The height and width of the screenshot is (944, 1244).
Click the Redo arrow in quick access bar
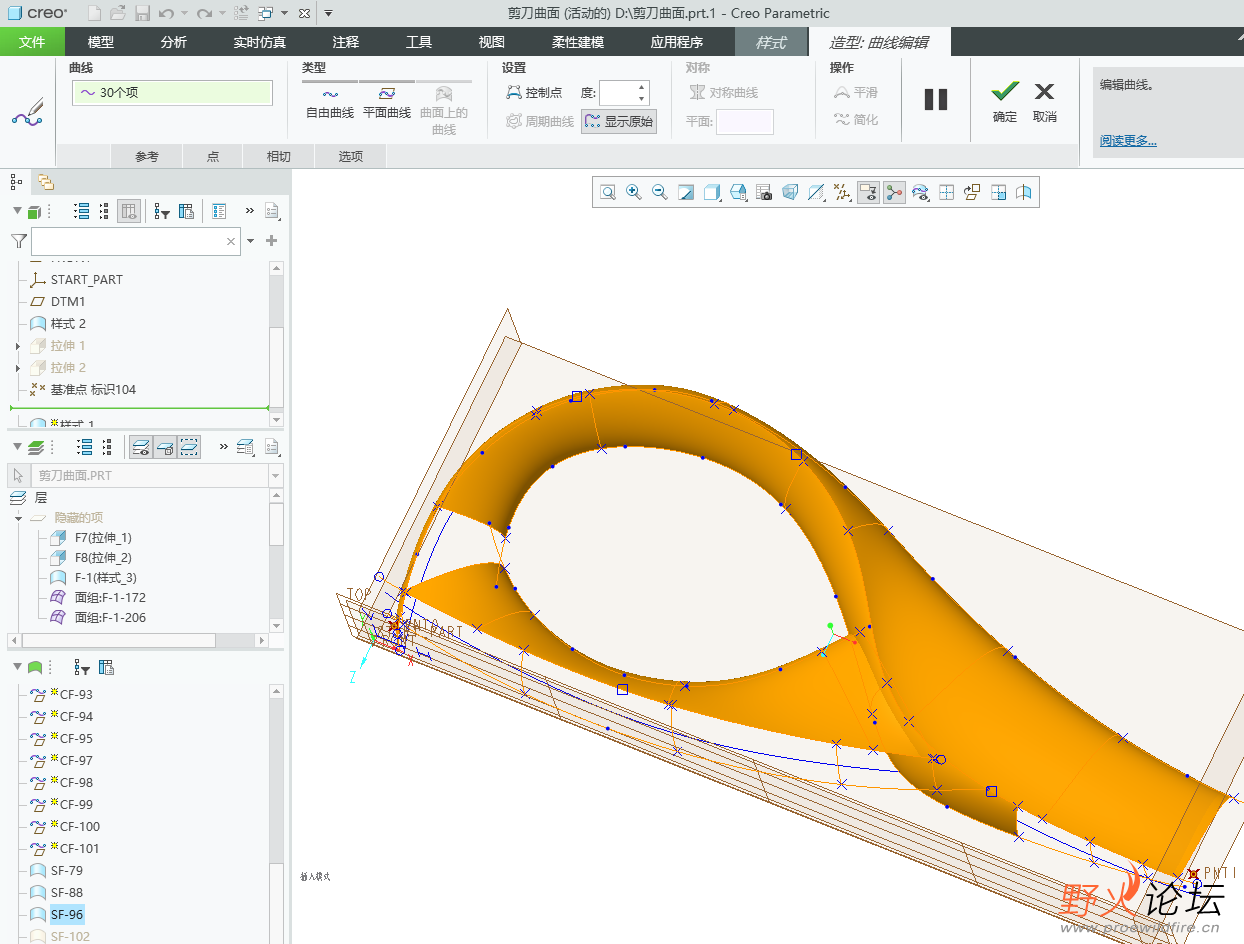click(x=204, y=13)
